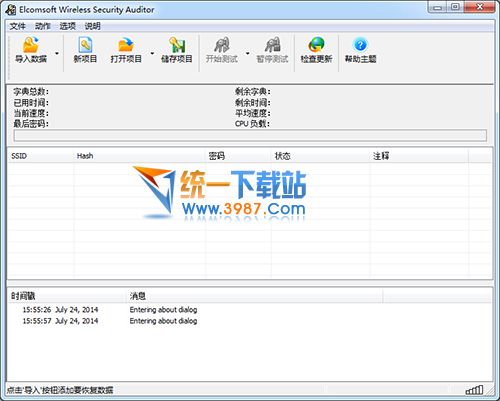The width and height of the screenshot is (500, 401).
Task: Open the 文件 menu
Action: coord(18,26)
